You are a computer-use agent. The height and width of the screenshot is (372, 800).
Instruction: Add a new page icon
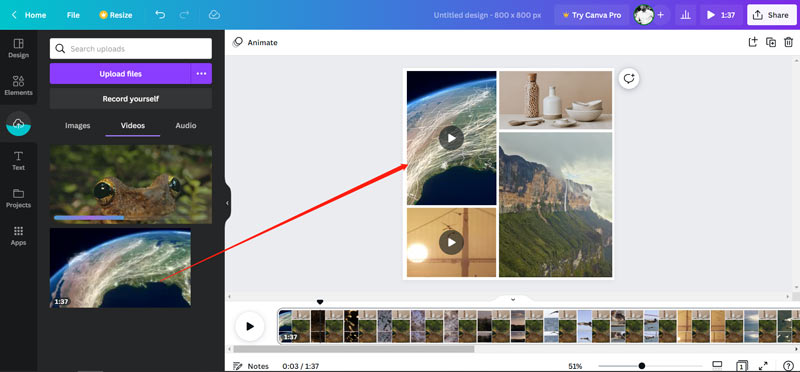pyautogui.click(x=753, y=42)
